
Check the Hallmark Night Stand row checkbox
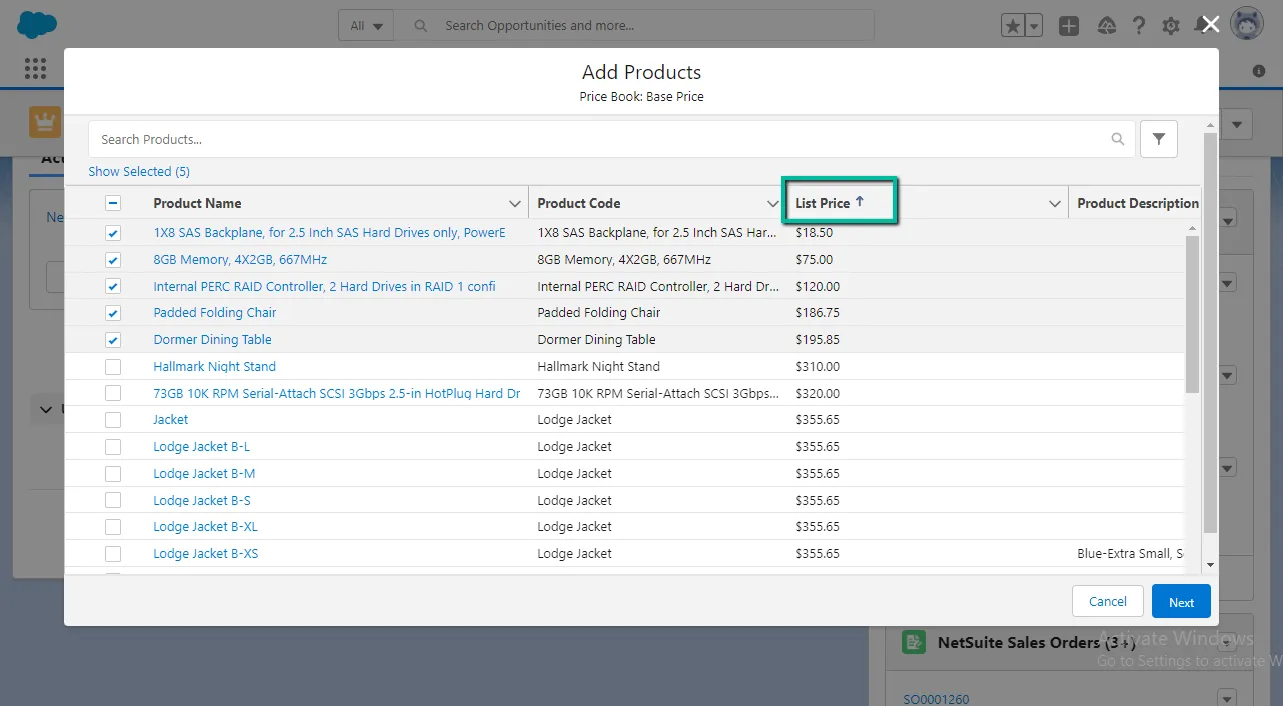pyautogui.click(x=113, y=367)
